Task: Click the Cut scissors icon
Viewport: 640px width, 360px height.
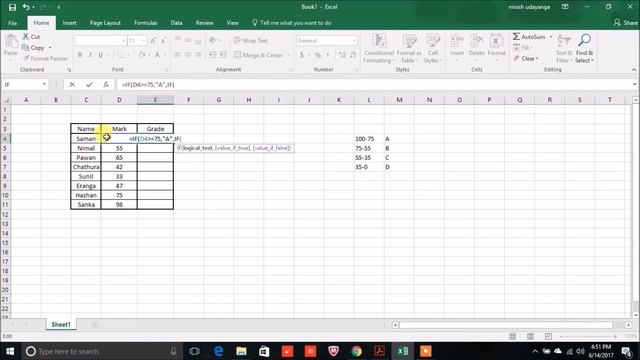Action: tap(26, 37)
